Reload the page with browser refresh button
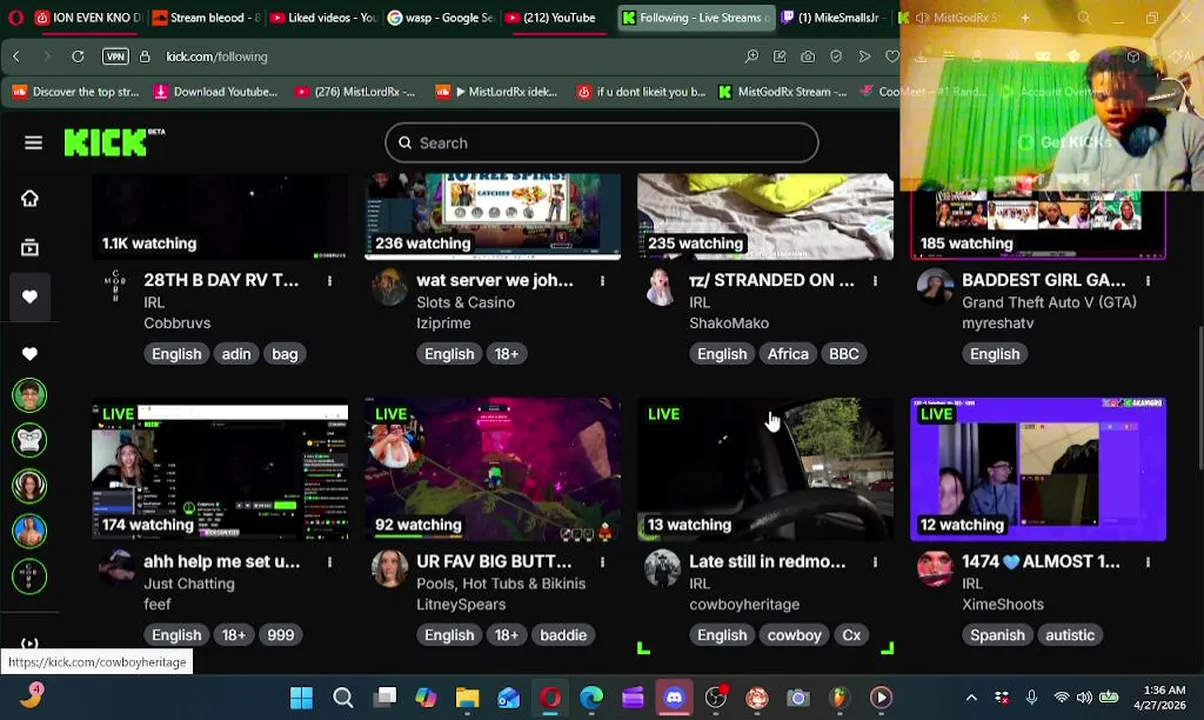 [x=77, y=57]
